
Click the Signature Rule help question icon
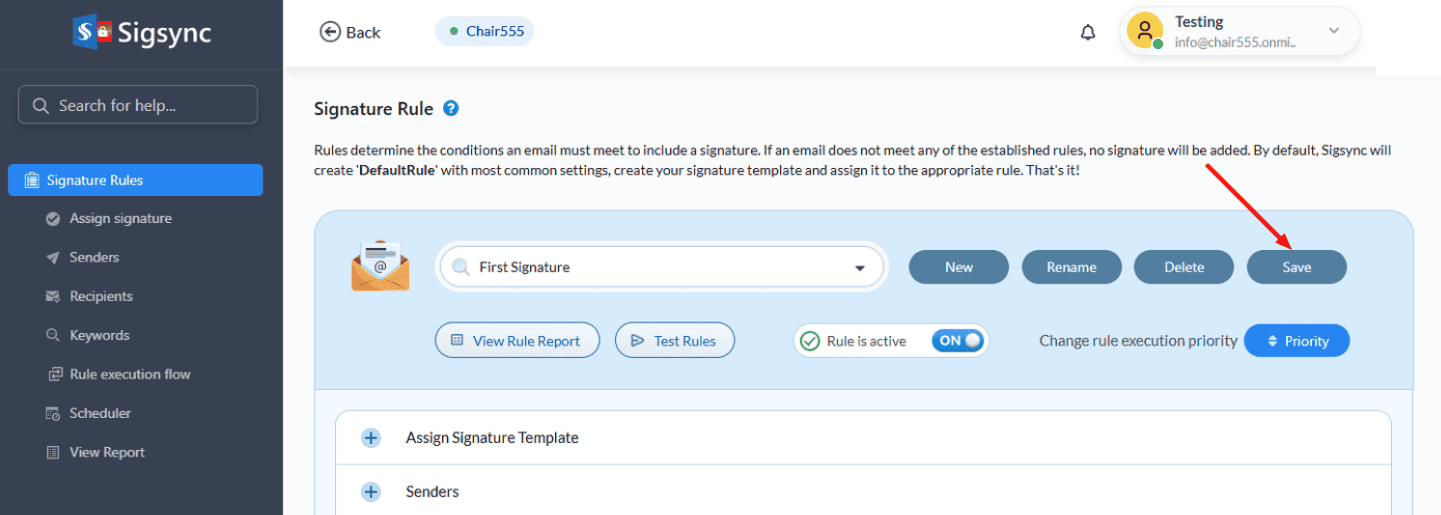451,108
